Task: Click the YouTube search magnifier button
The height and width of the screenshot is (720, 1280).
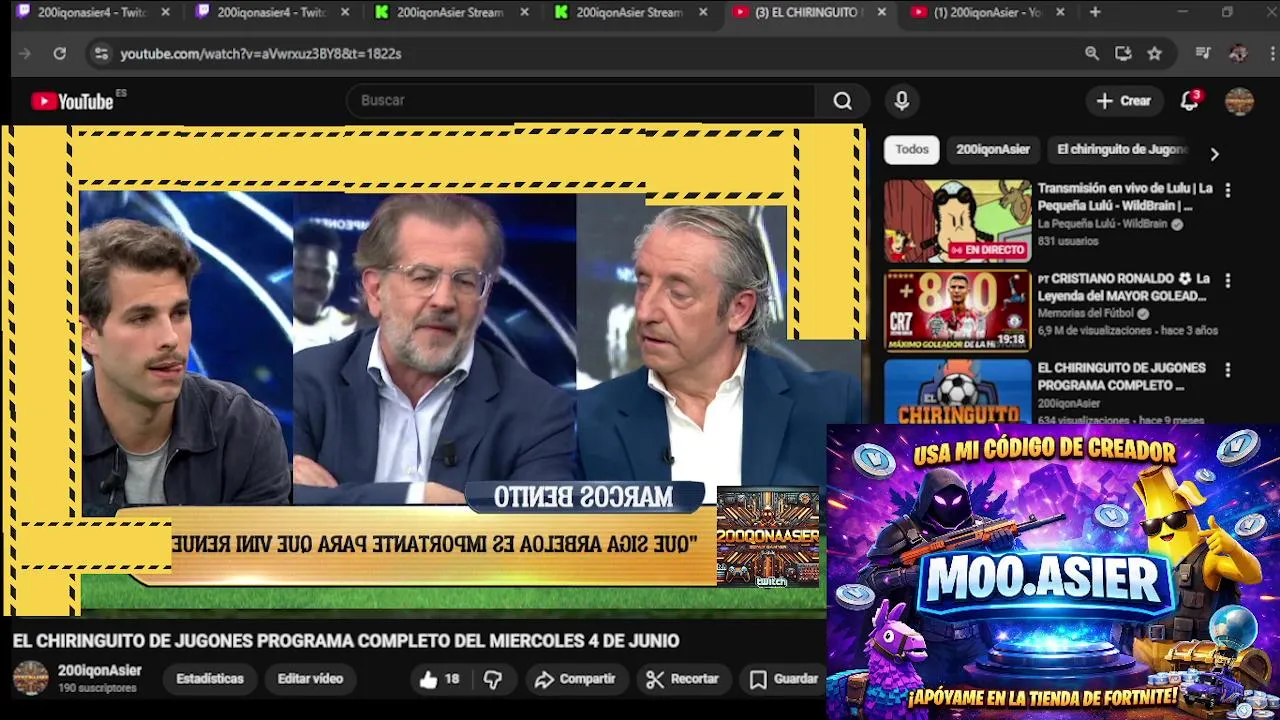Action: [843, 101]
